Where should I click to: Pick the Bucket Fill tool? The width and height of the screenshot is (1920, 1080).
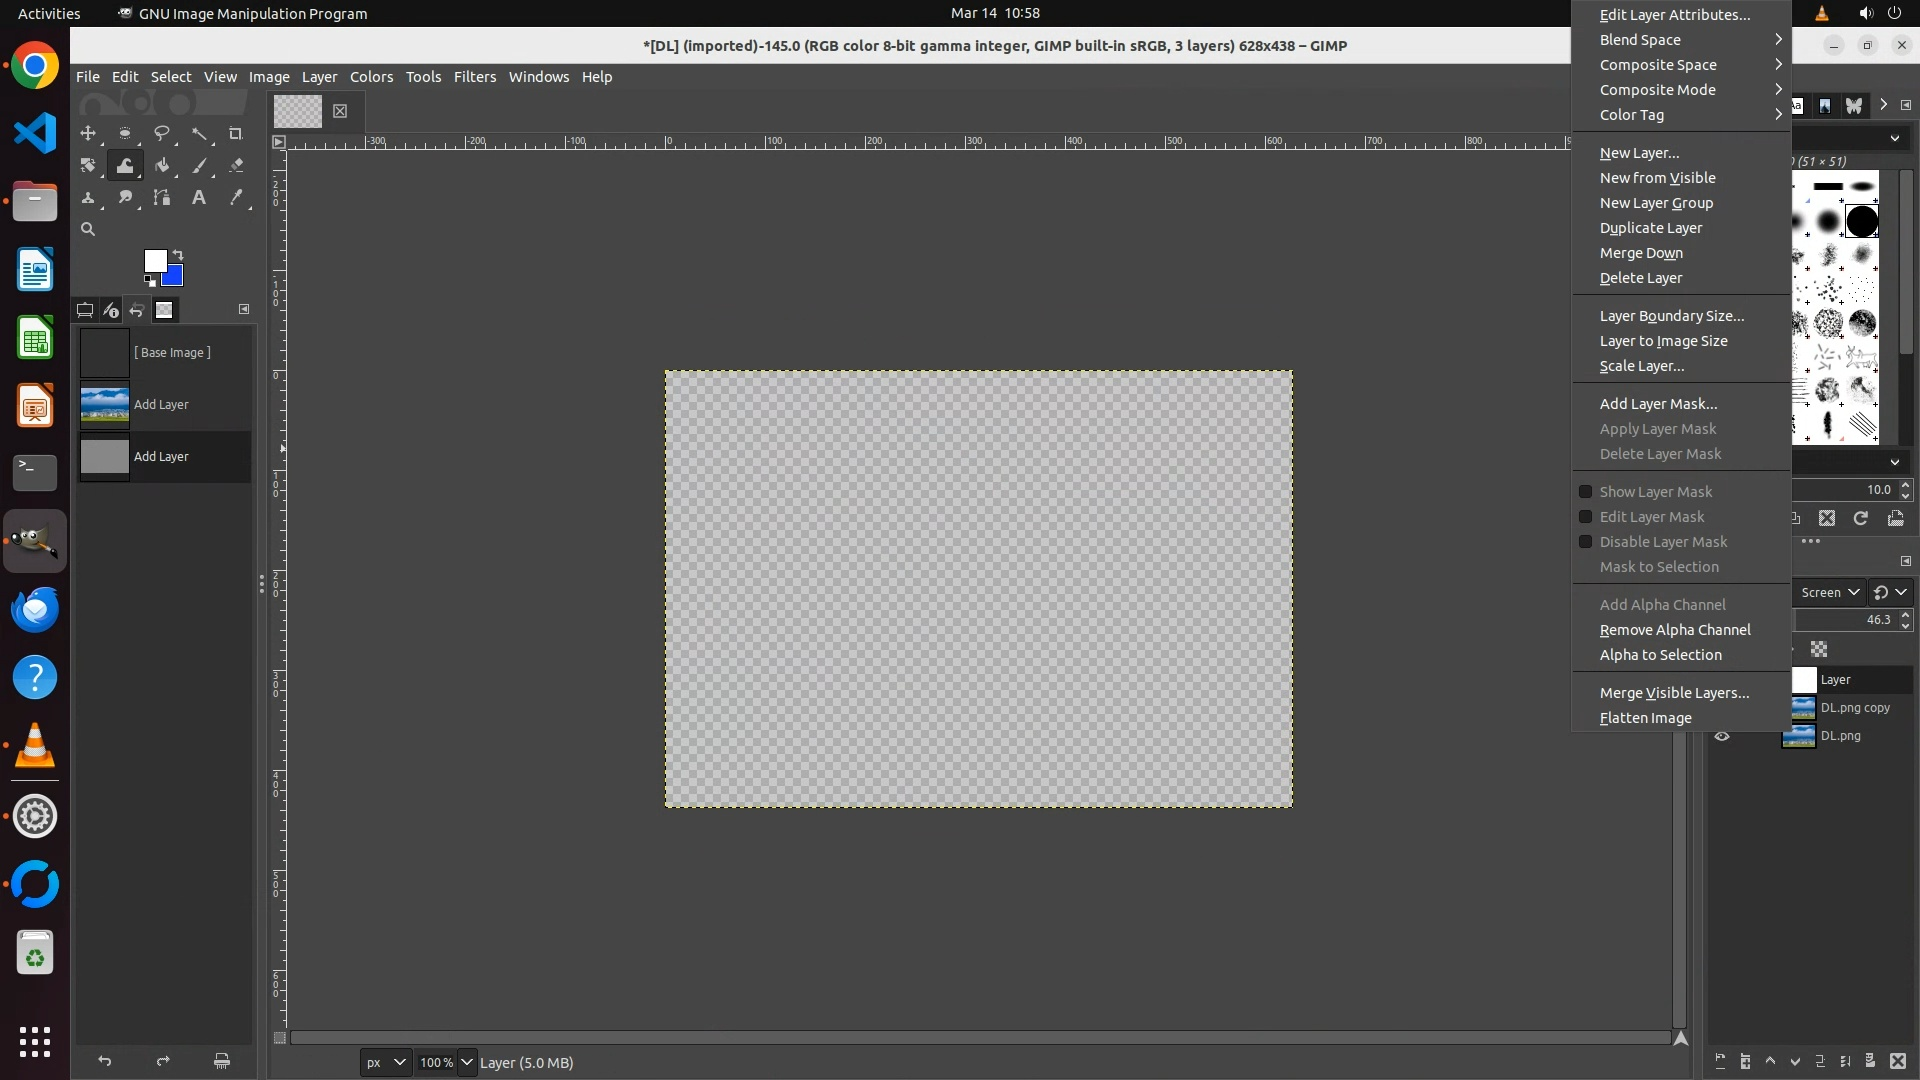(x=162, y=166)
